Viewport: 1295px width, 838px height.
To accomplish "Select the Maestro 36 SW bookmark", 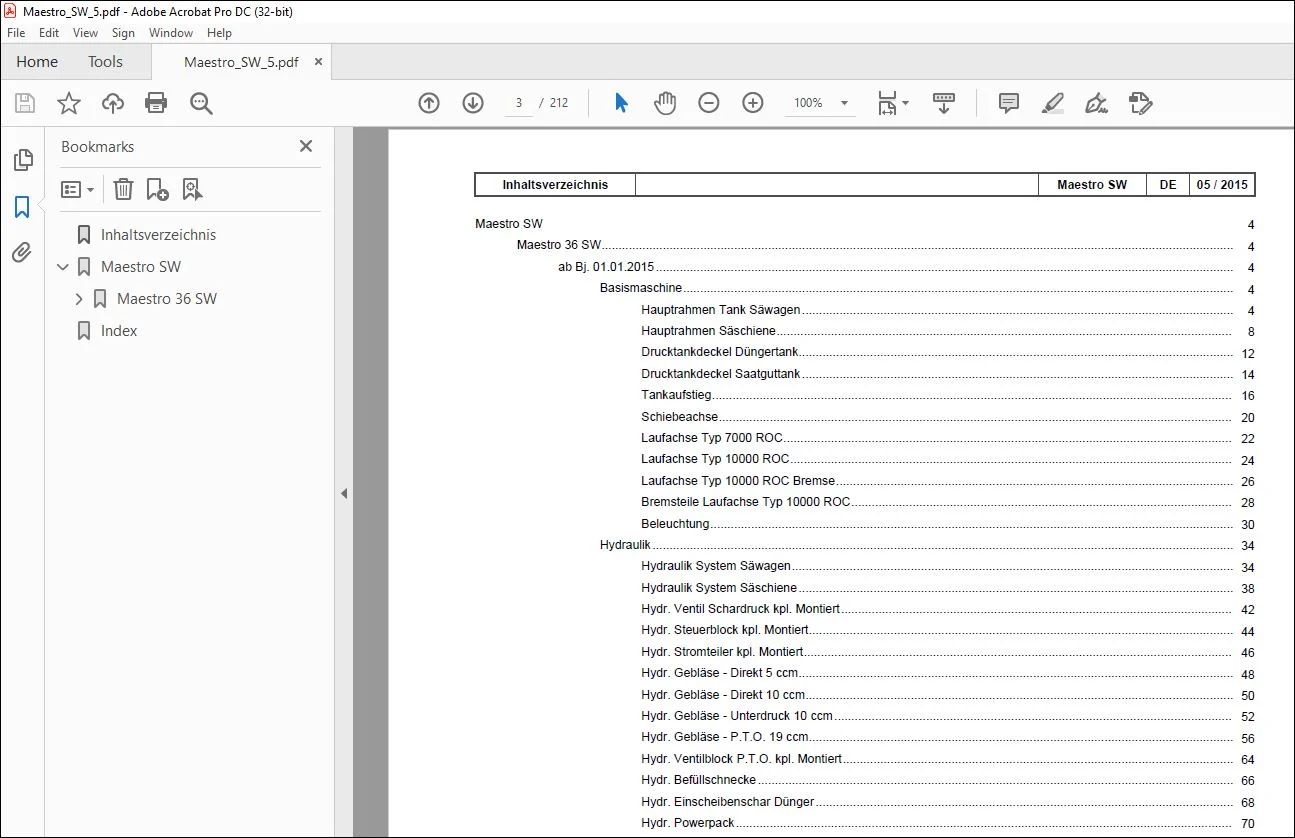I will coord(167,299).
